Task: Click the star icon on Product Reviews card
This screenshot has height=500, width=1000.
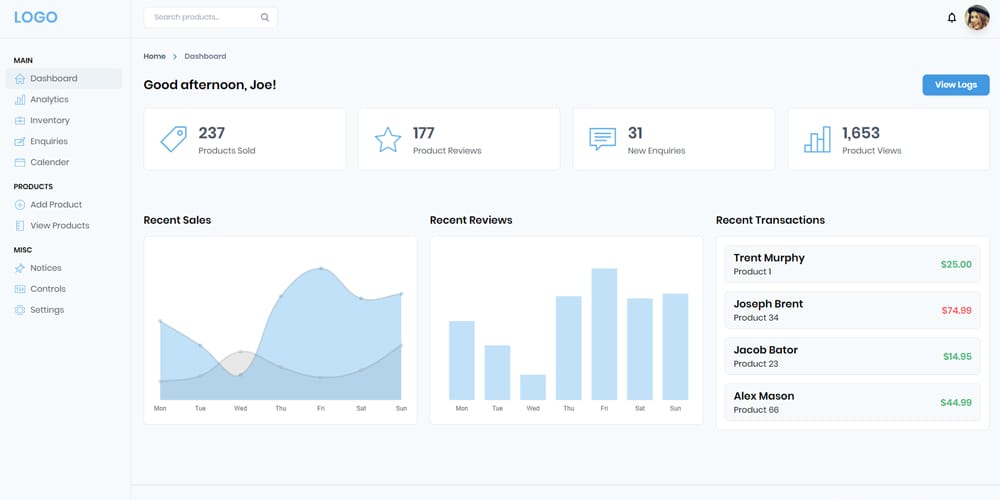Action: pos(388,139)
